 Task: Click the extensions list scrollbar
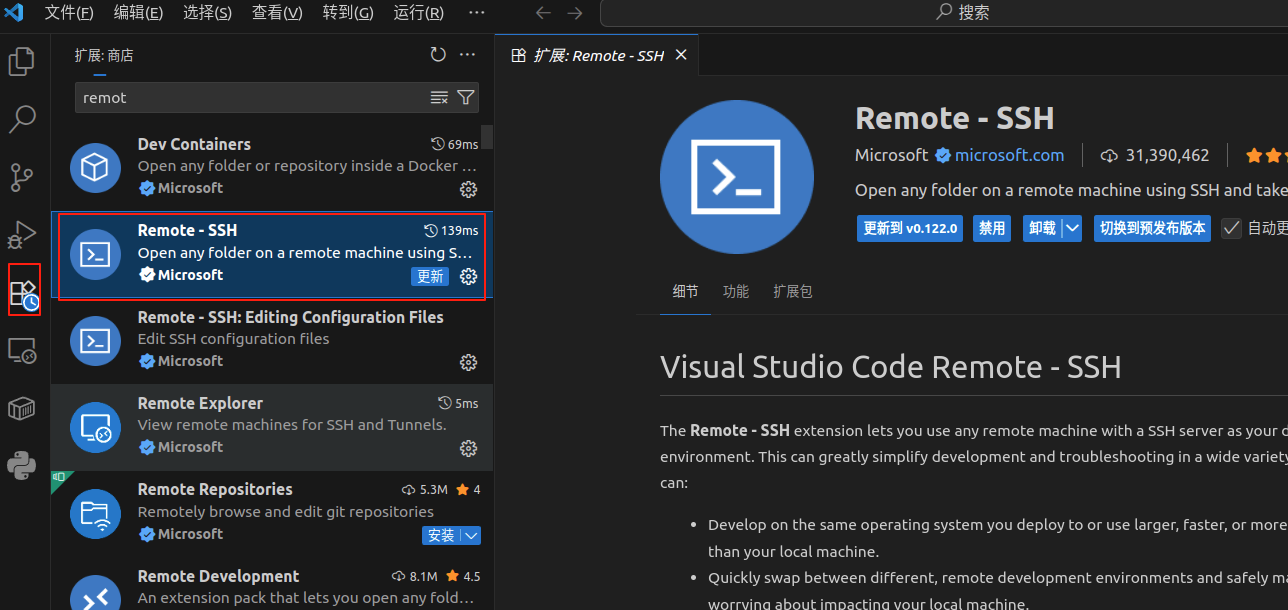pos(487,135)
